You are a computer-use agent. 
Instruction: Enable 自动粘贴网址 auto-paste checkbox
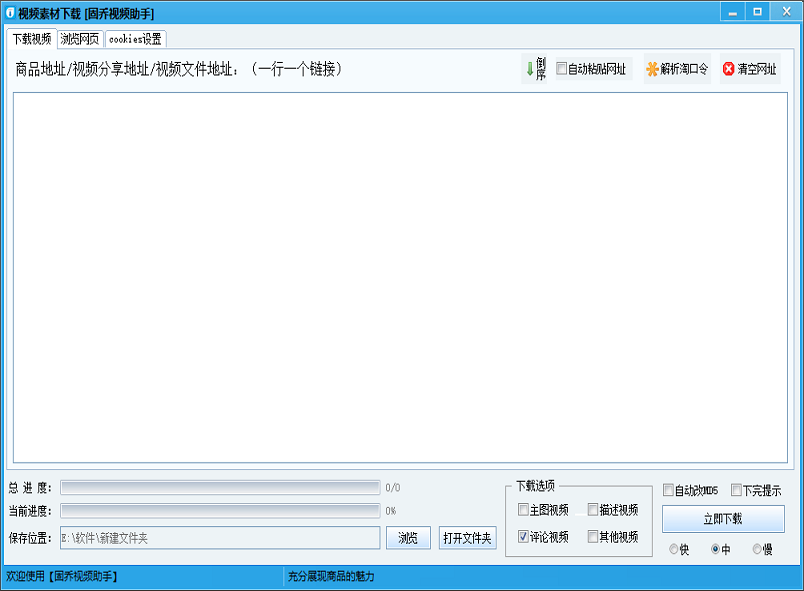click(x=563, y=69)
